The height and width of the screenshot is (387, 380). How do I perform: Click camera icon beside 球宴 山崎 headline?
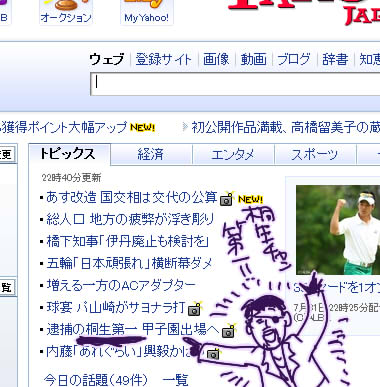pyautogui.click(x=195, y=309)
